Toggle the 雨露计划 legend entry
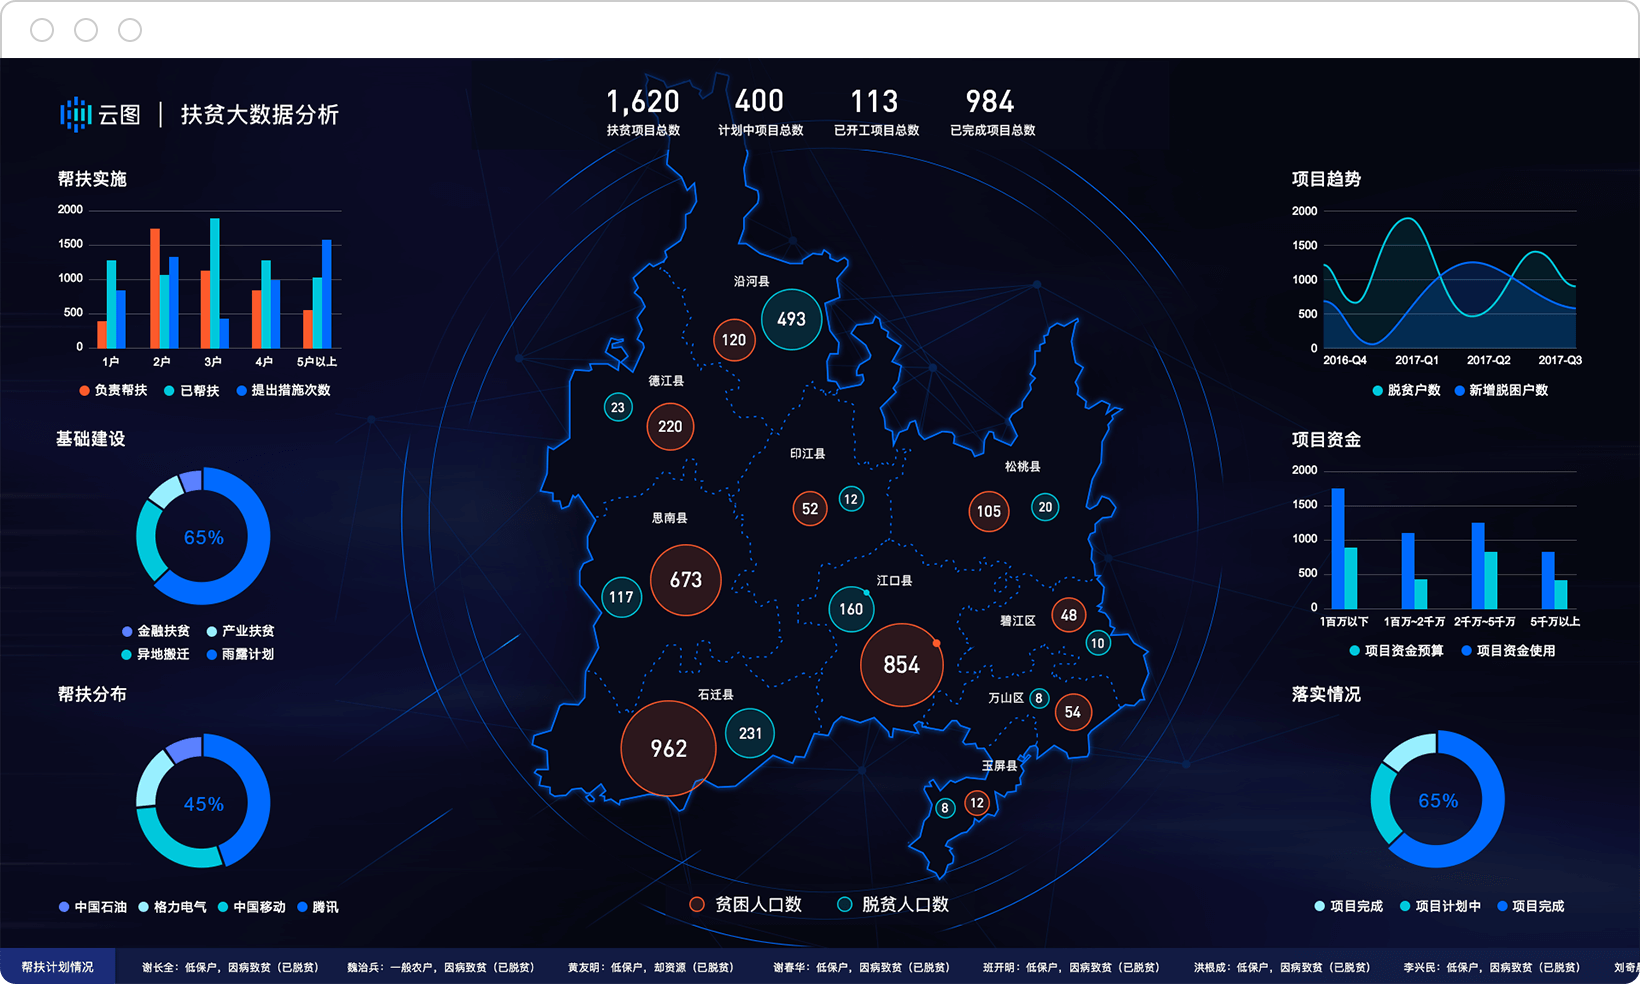This screenshot has height=984, width=1640. [x=240, y=654]
